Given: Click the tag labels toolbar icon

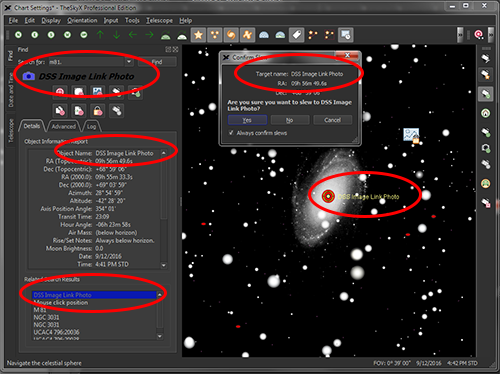Looking at the screenshot, I should (x=296, y=35).
